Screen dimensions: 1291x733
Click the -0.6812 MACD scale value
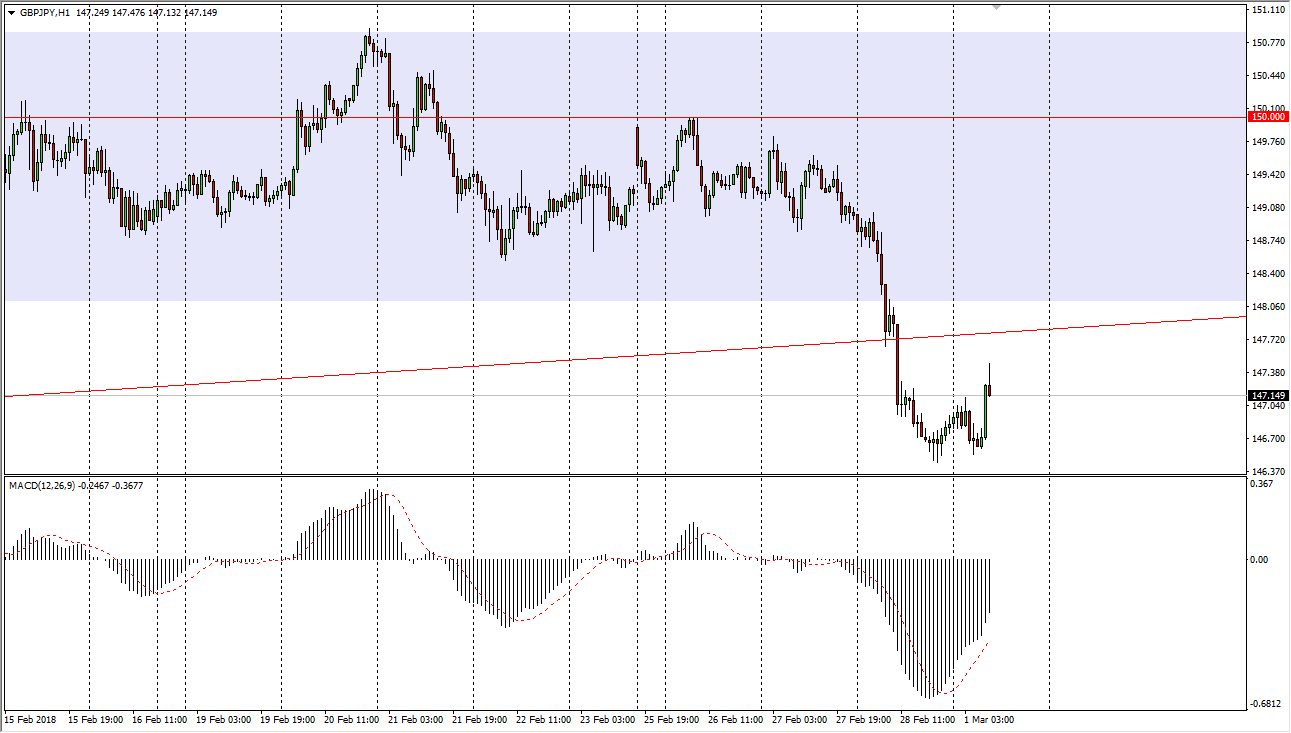click(1265, 704)
